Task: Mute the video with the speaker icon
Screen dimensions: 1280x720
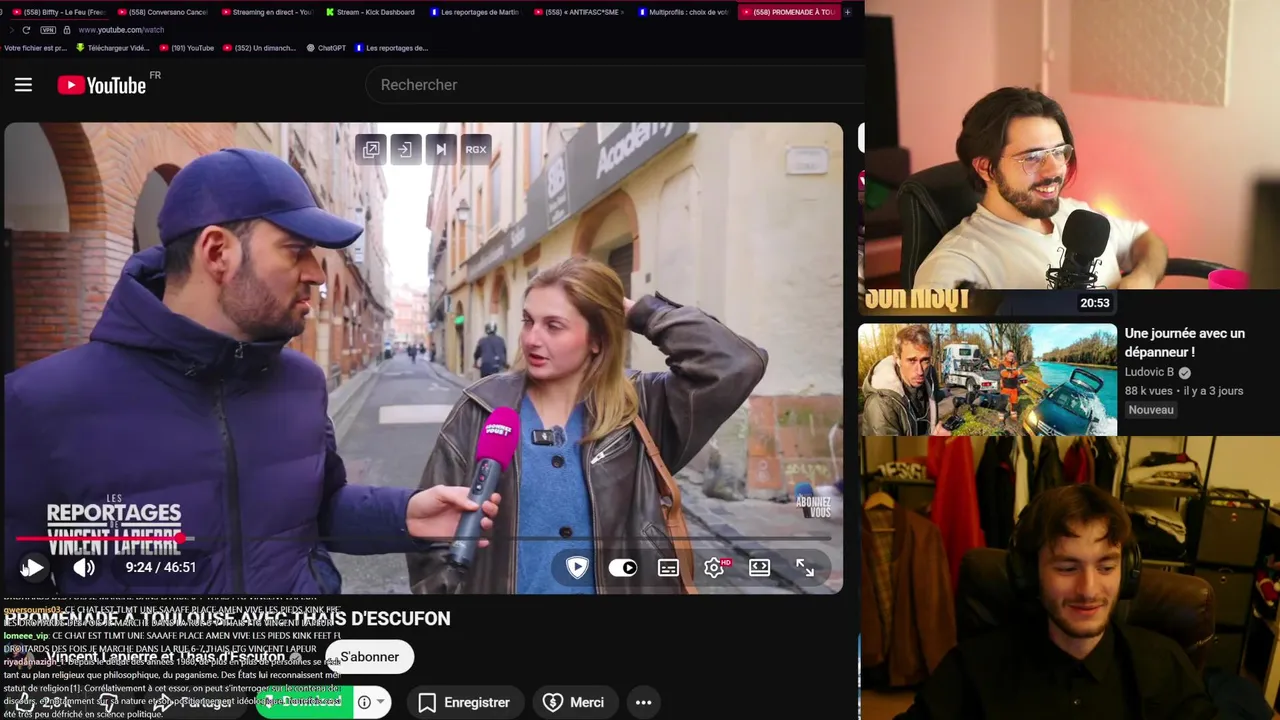Action: (84, 567)
